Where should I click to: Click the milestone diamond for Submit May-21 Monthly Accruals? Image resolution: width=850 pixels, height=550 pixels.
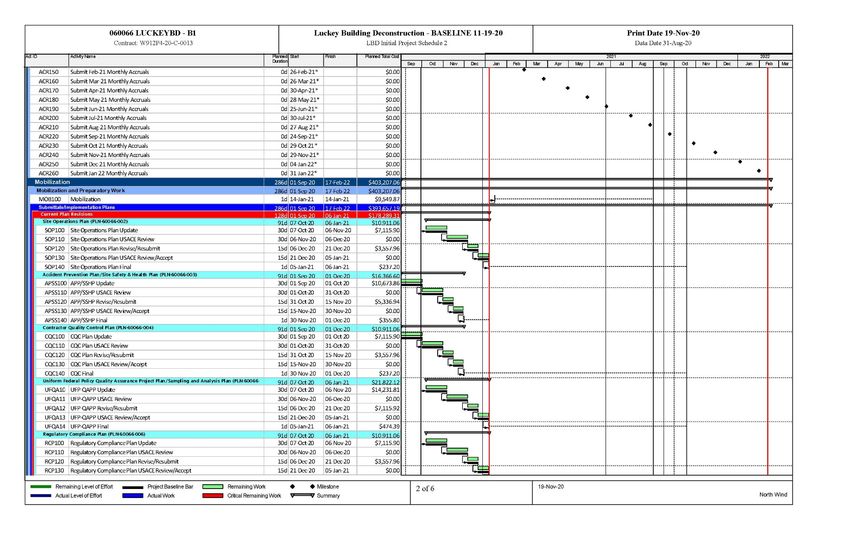[587, 98]
